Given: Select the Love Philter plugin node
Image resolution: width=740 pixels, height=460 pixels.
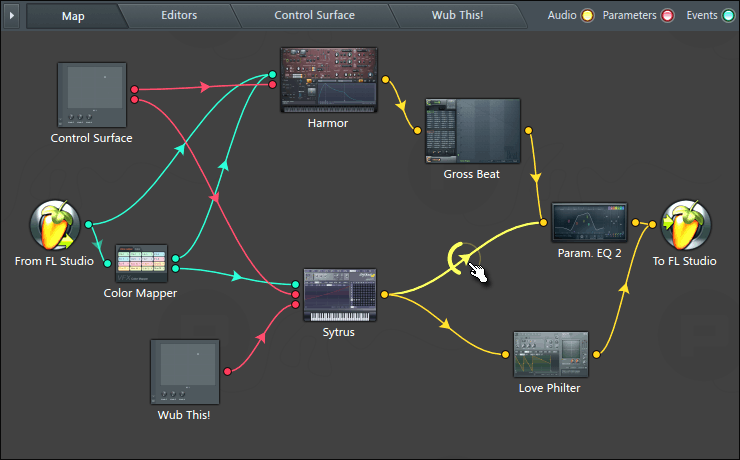Looking at the screenshot, I should click(551, 354).
